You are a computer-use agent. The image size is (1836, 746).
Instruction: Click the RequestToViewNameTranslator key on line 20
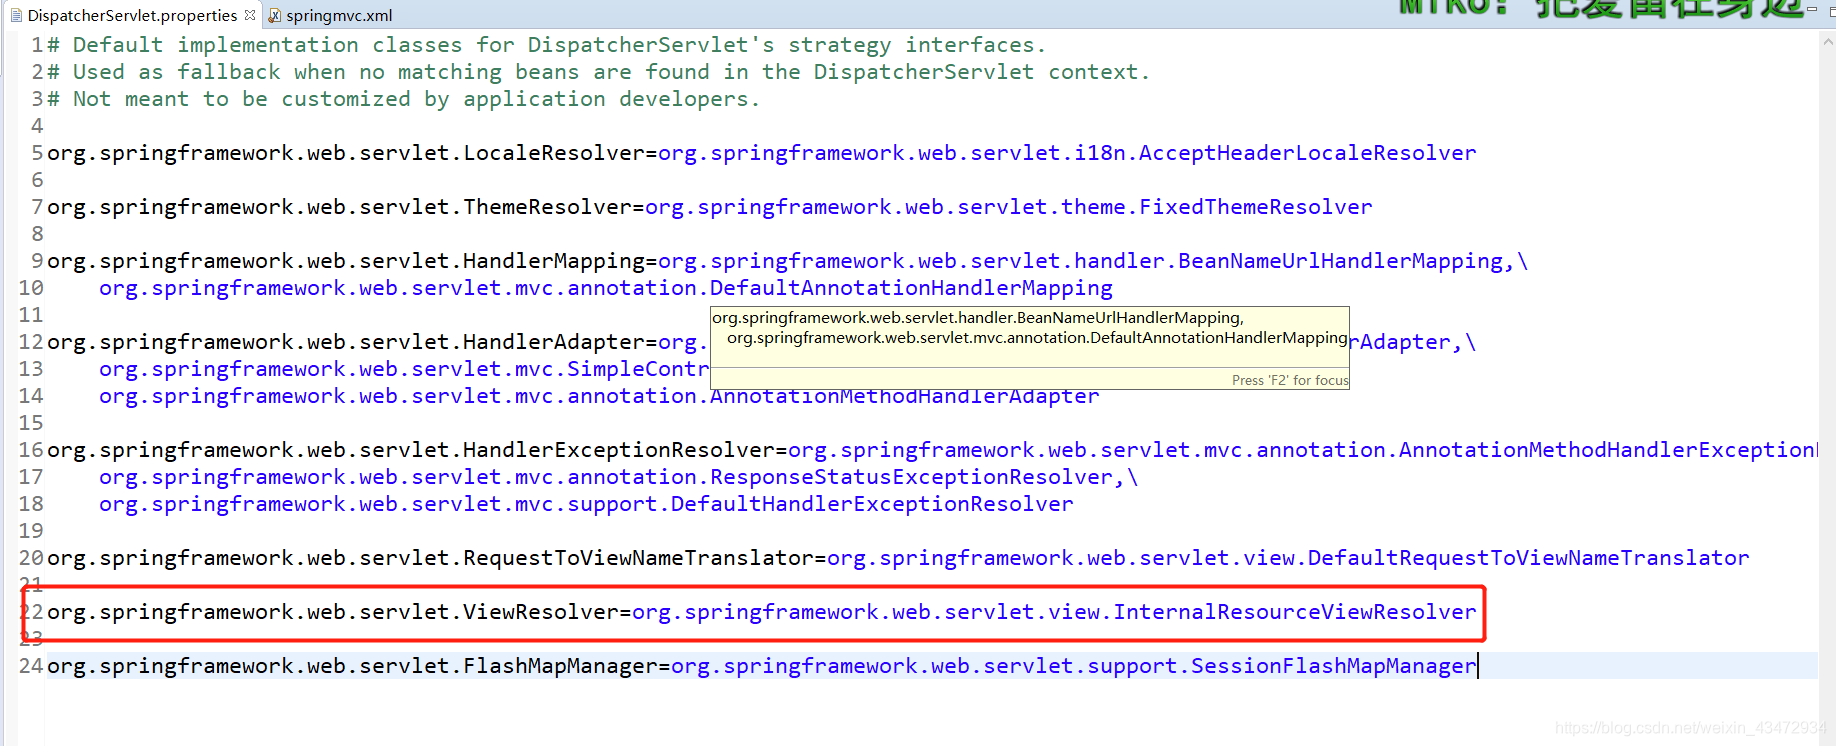click(x=430, y=558)
